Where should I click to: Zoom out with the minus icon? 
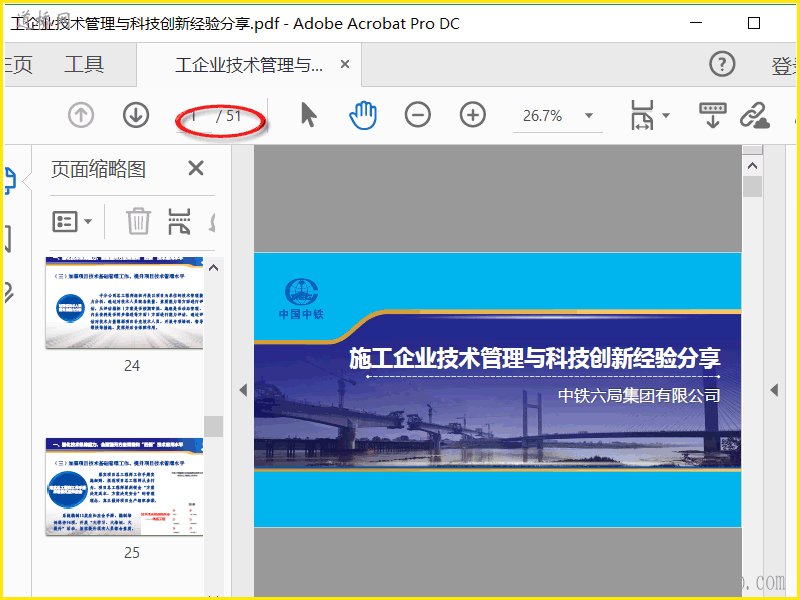coord(418,115)
